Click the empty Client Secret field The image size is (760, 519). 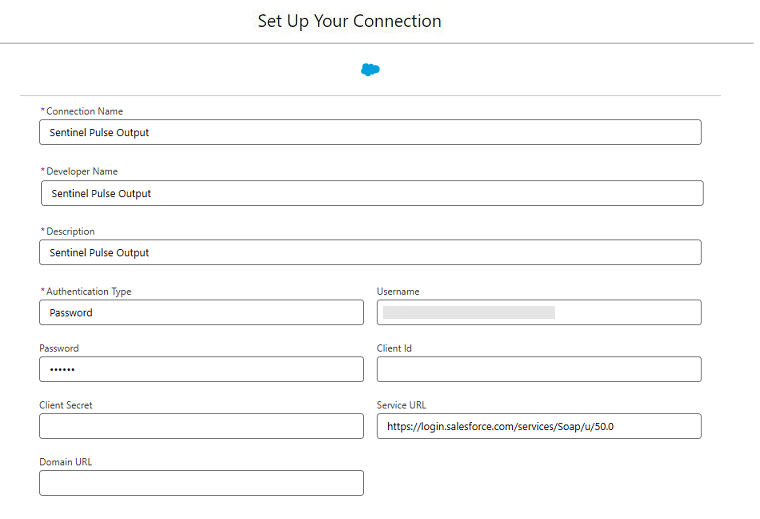[201, 426]
